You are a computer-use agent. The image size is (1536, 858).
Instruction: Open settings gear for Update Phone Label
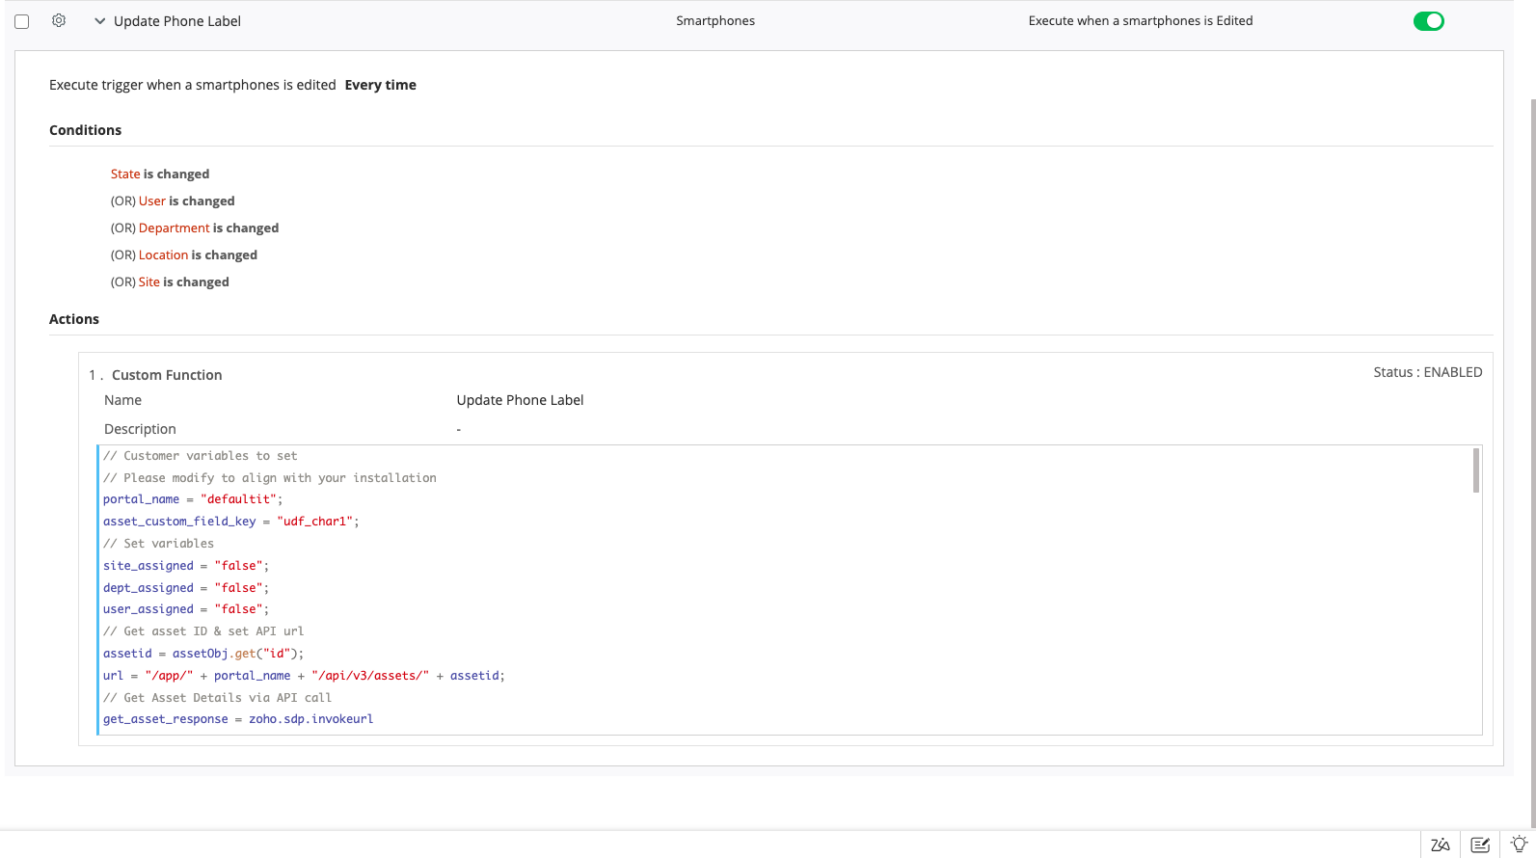[59, 21]
